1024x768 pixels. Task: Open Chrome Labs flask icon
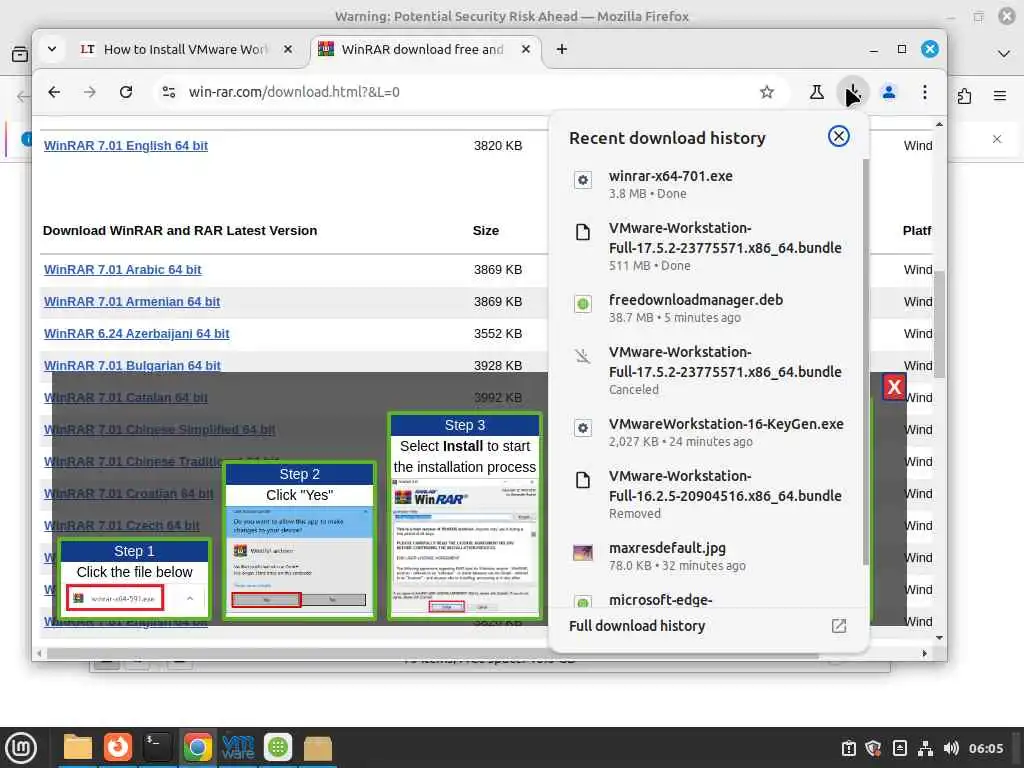click(x=816, y=92)
